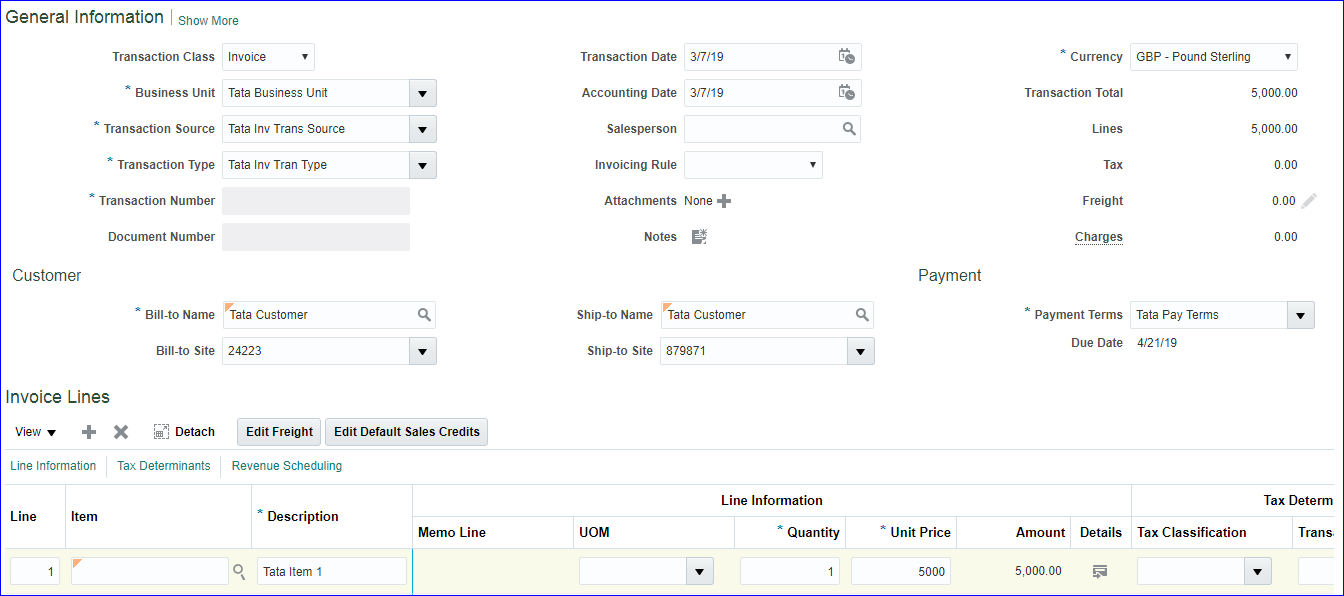Open the Accounting Date calendar picker
This screenshot has width=1344, height=596.
(846, 93)
